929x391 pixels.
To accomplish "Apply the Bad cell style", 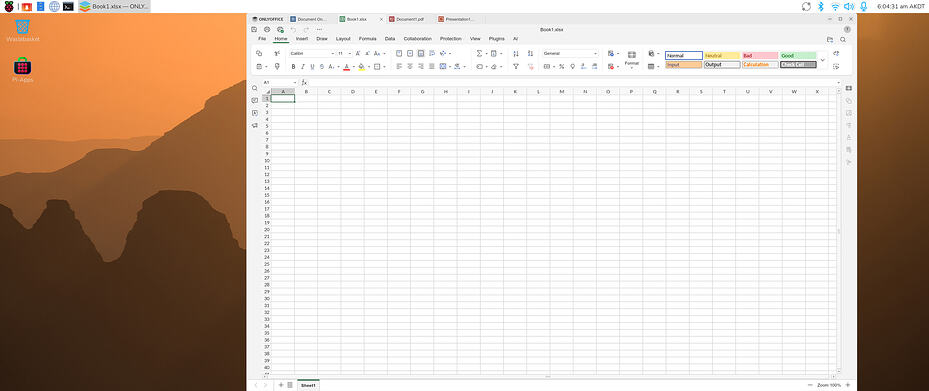I will 760,56.
